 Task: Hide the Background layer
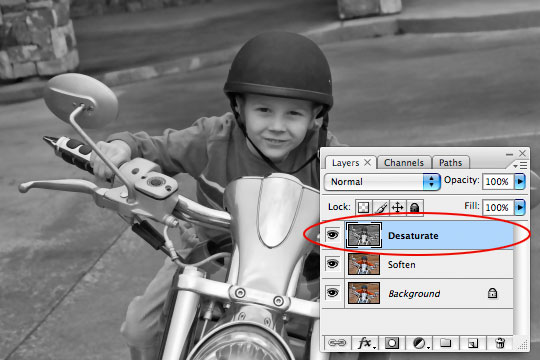[332, 293]
